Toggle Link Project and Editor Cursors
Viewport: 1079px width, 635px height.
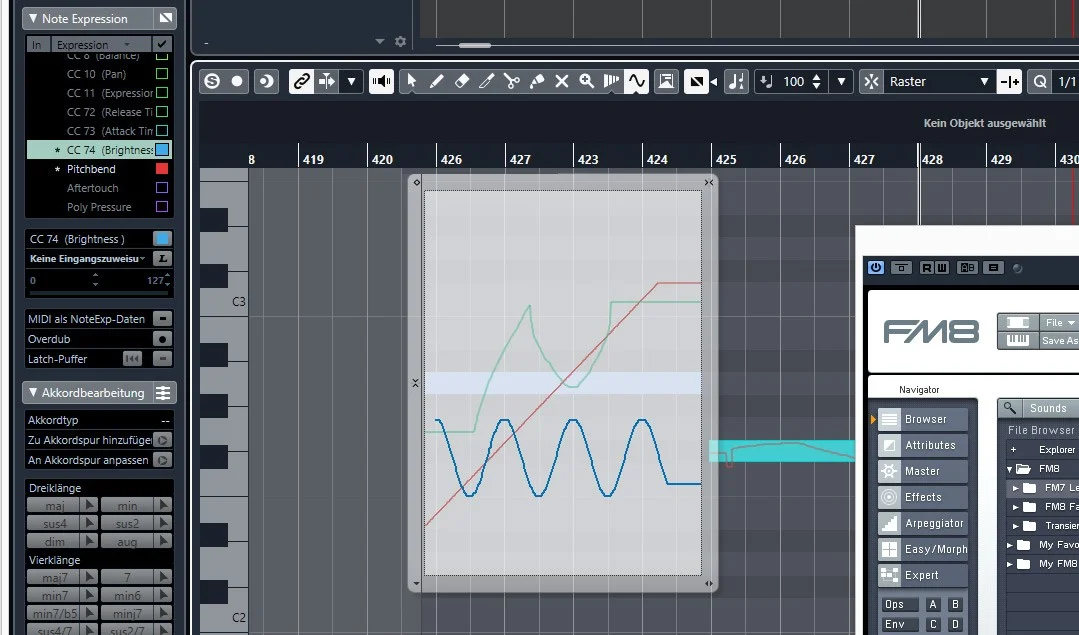pyautogui.click(x=301, y=81)
